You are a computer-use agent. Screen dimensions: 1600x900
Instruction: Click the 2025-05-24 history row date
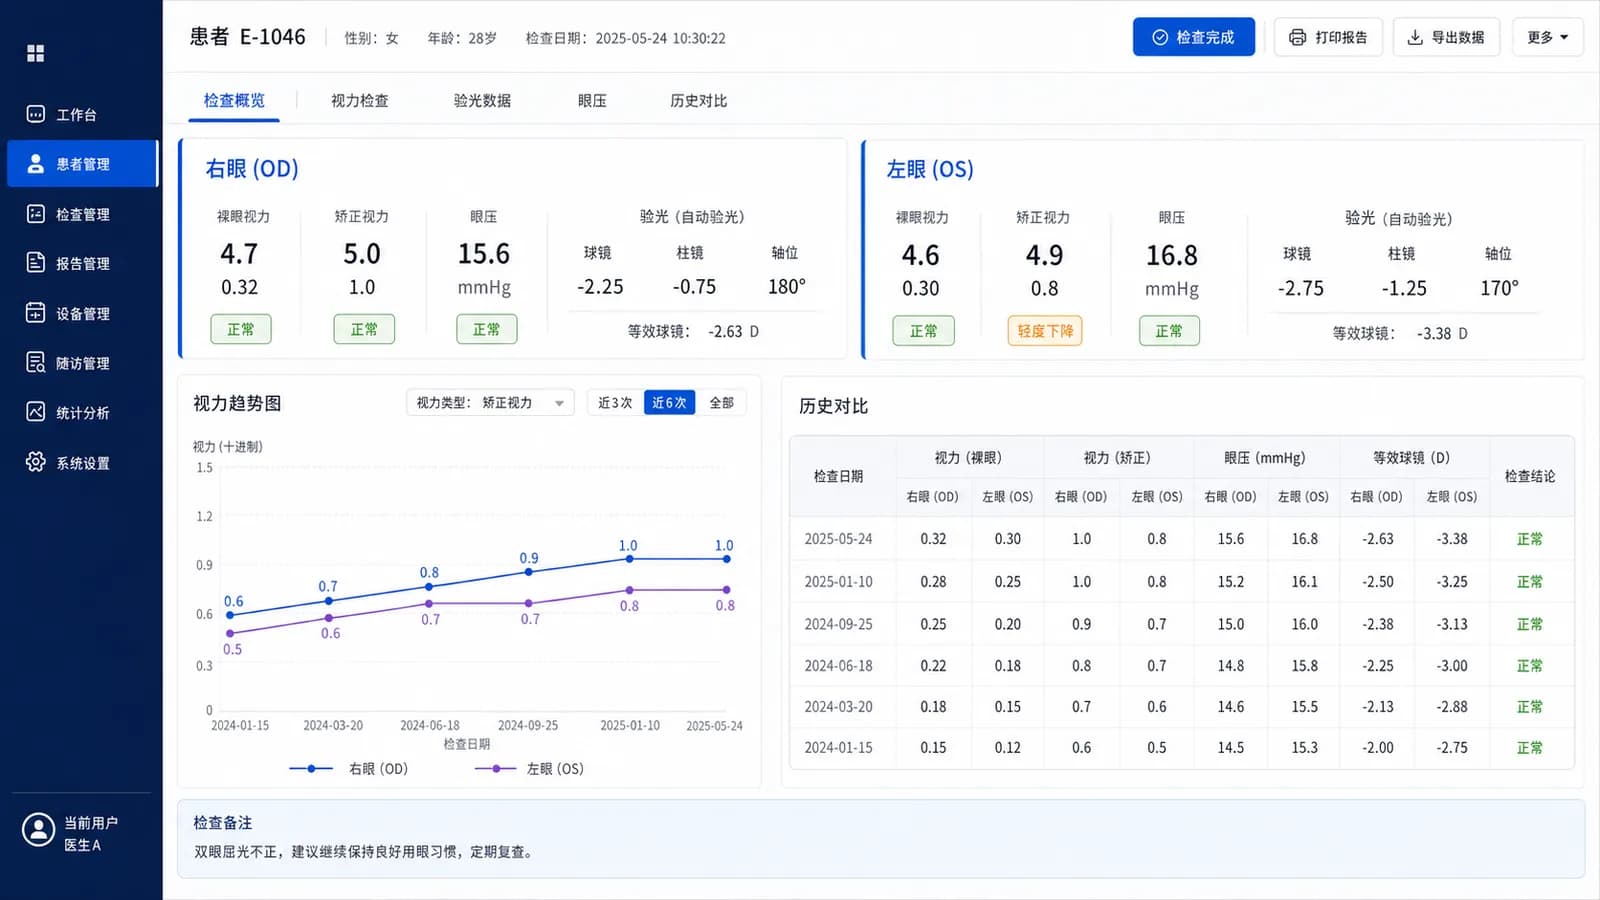(x=838, y=538)
